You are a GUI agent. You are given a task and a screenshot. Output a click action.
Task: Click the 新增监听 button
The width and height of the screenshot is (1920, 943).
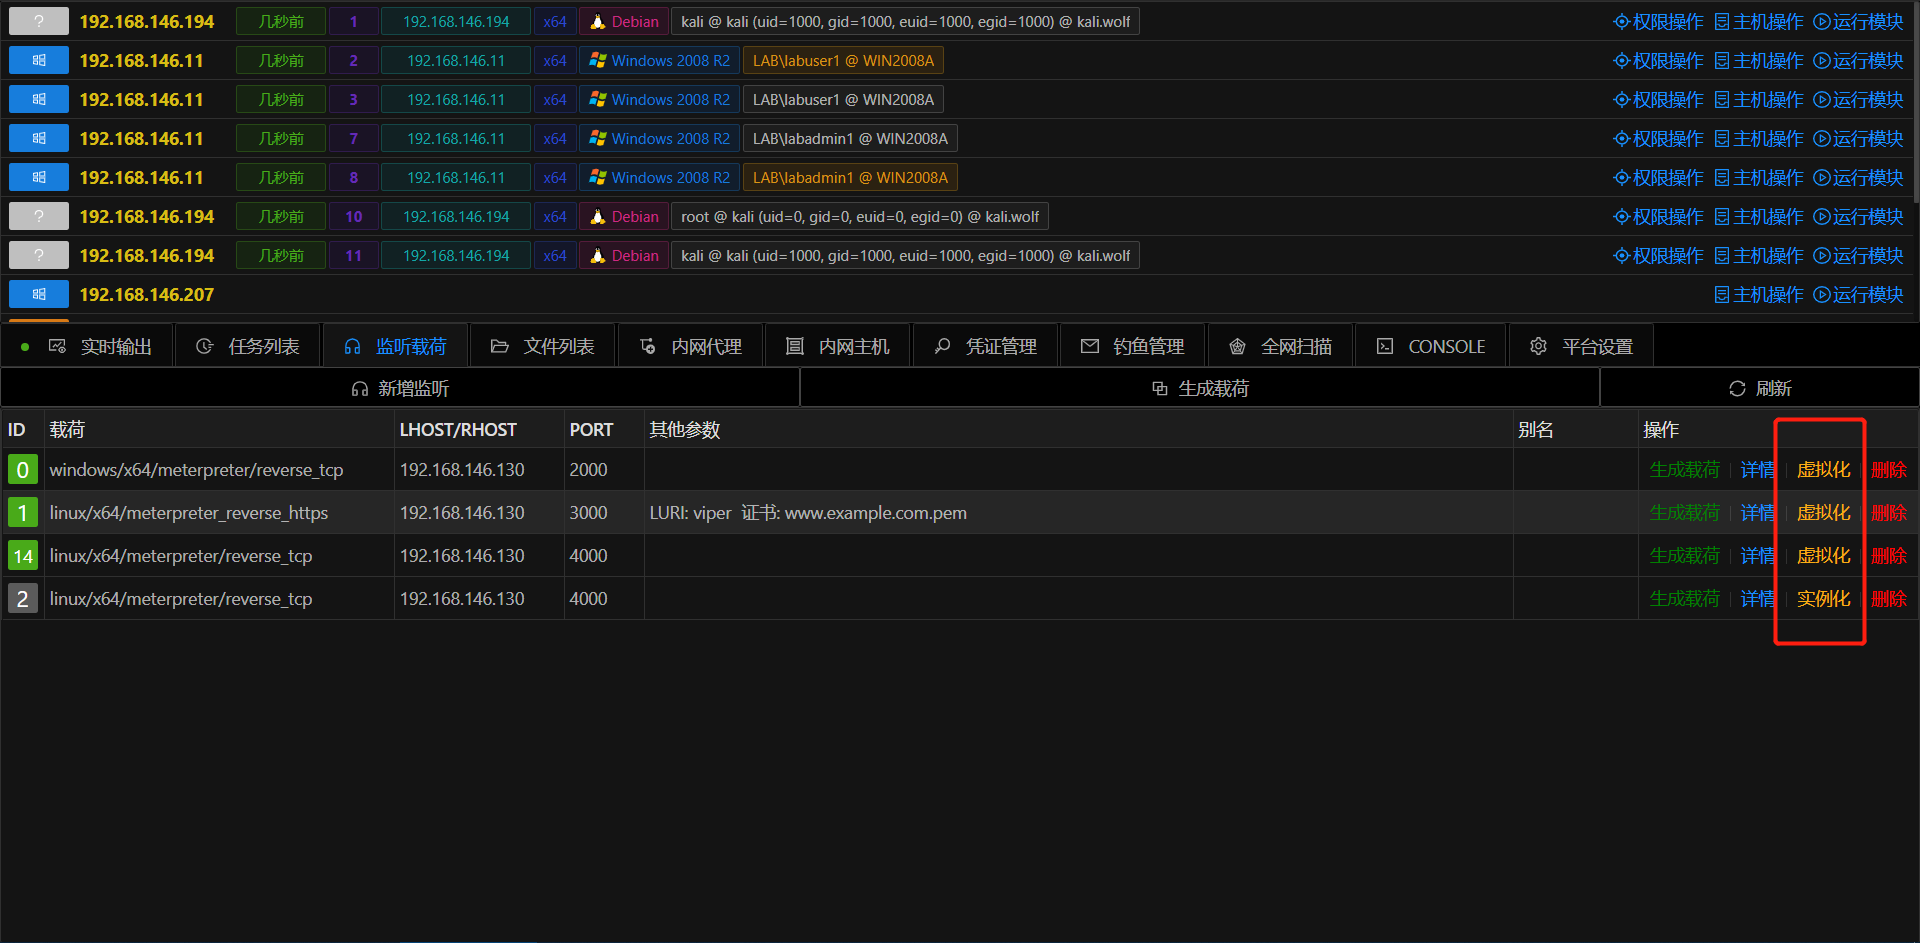(x=400, y=388)
